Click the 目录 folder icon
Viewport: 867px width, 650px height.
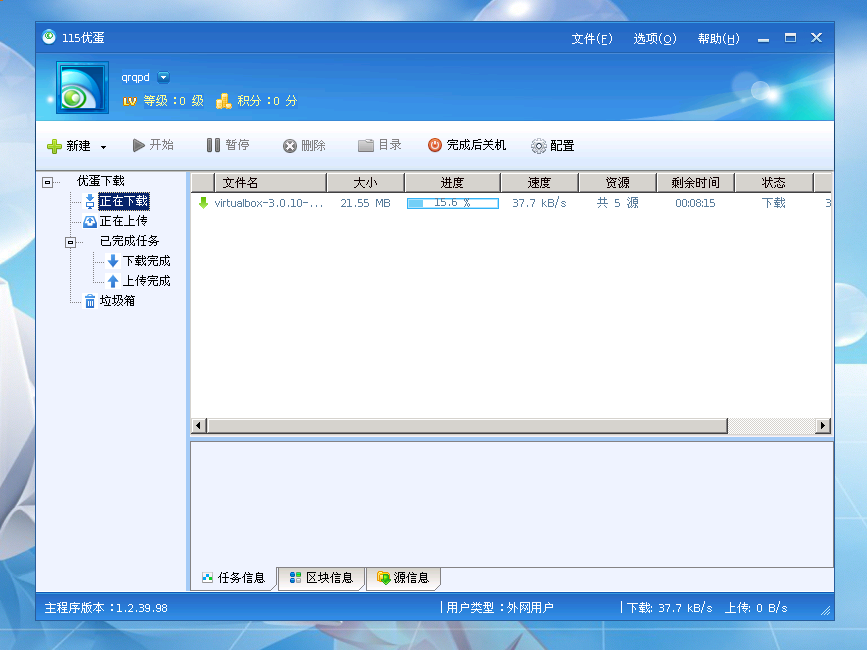click(x=365, y=145)
